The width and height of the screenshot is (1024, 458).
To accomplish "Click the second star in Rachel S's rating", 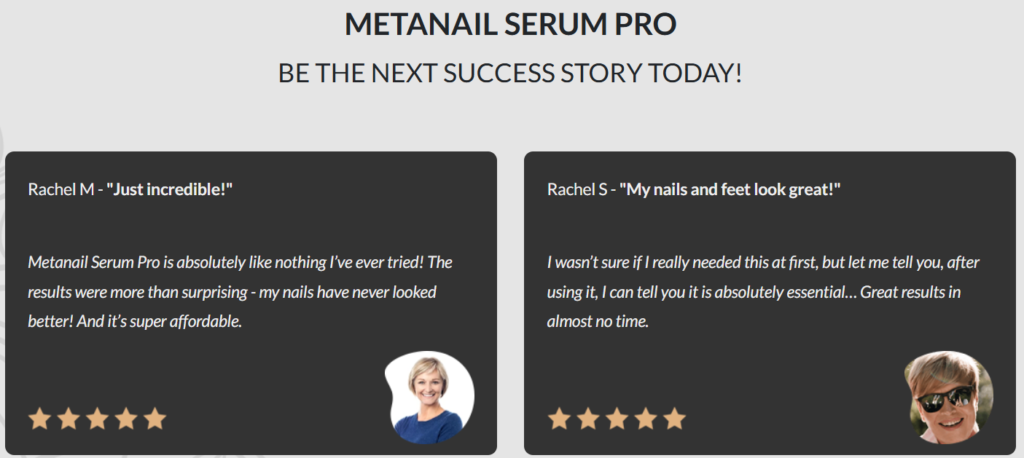I will [x=588, y=418].
